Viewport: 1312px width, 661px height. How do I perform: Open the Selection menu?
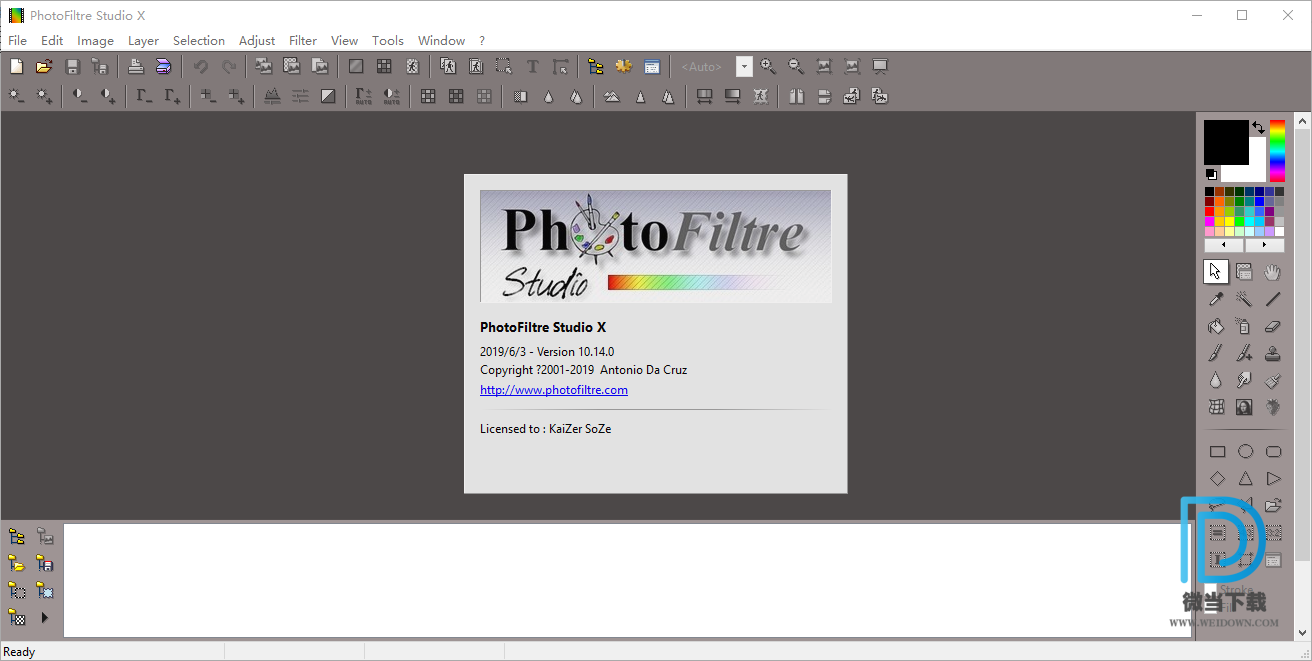[x=199, y=41]
